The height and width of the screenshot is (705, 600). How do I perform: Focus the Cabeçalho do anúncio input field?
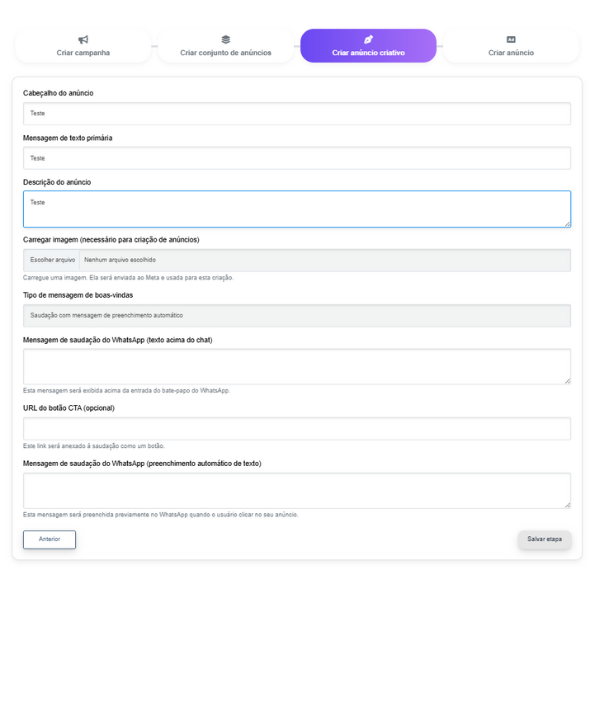(297, 113)
